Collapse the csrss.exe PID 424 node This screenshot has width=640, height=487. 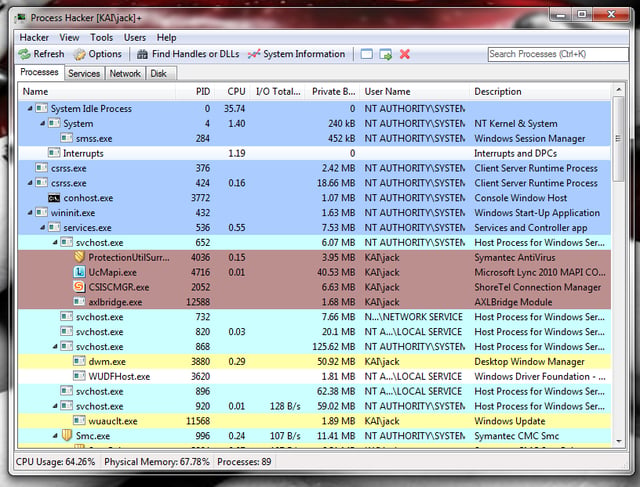tap(30, 183)
